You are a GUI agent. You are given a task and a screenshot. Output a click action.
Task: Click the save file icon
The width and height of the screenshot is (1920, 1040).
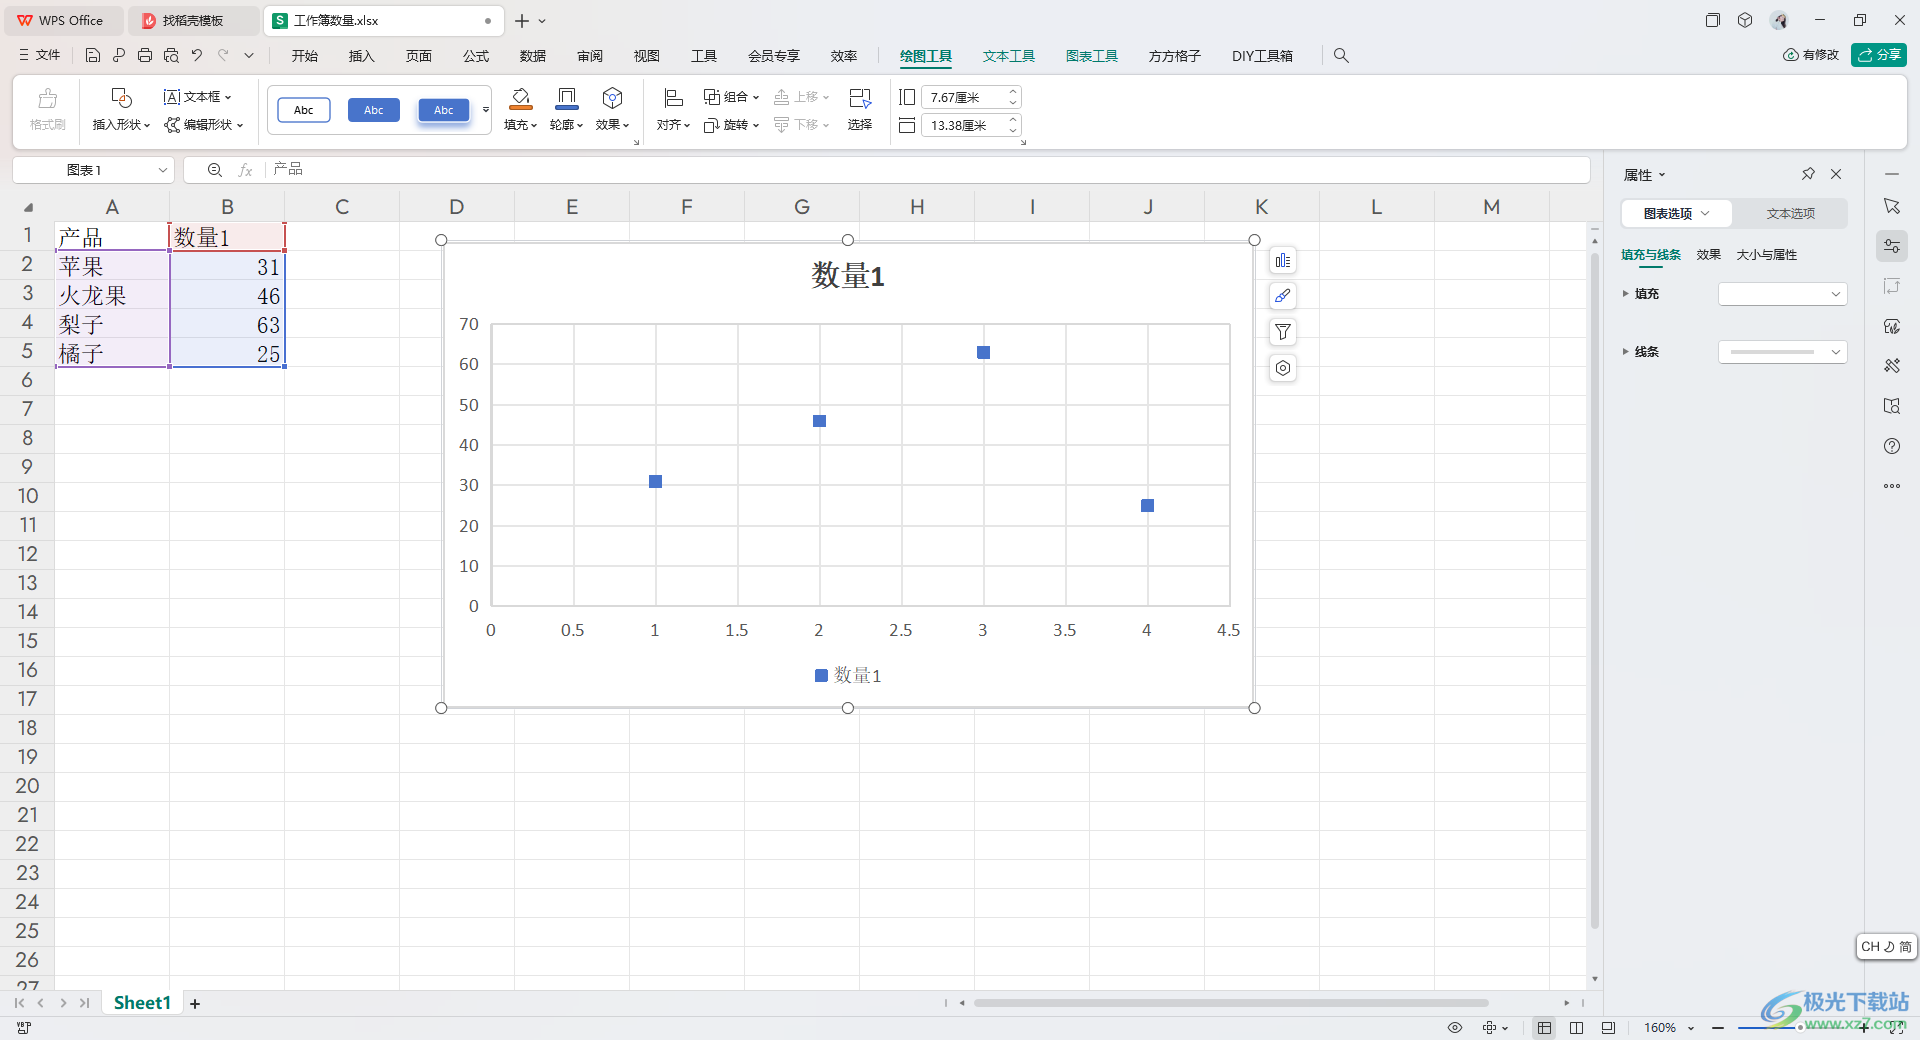click(93, 56)
